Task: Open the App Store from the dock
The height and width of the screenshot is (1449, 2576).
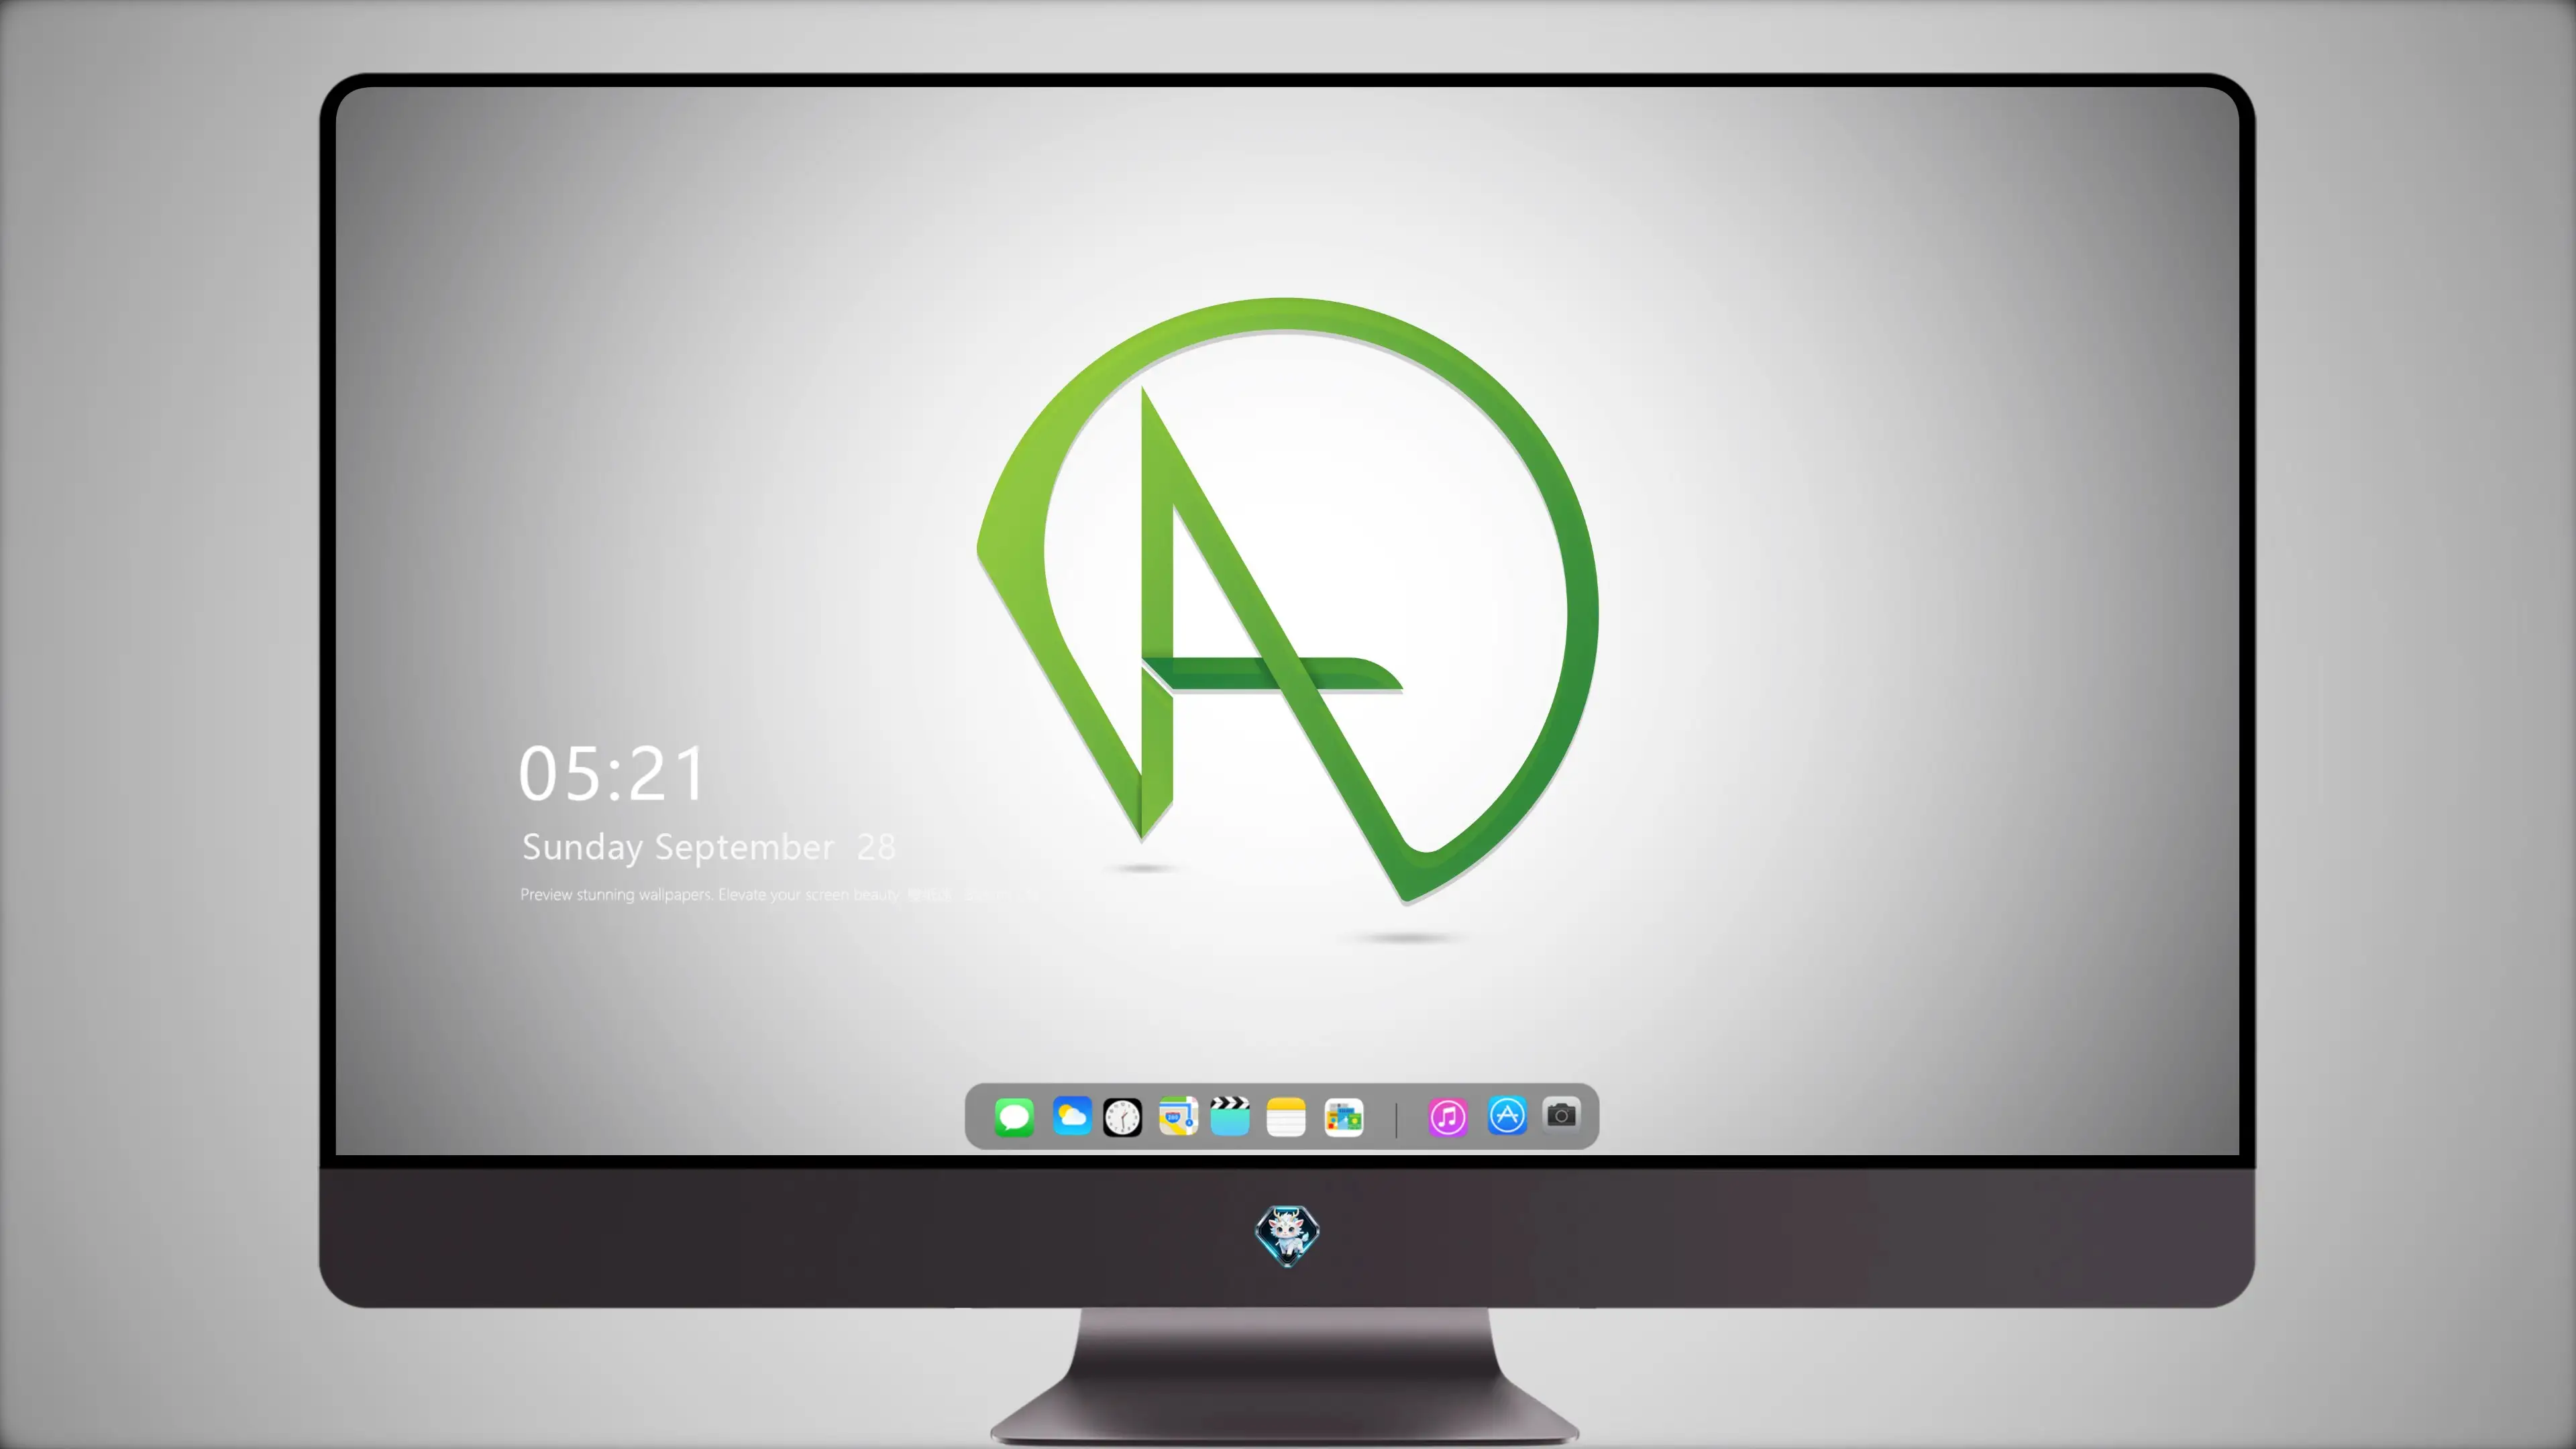Action: click(x=1507, y=1115)
